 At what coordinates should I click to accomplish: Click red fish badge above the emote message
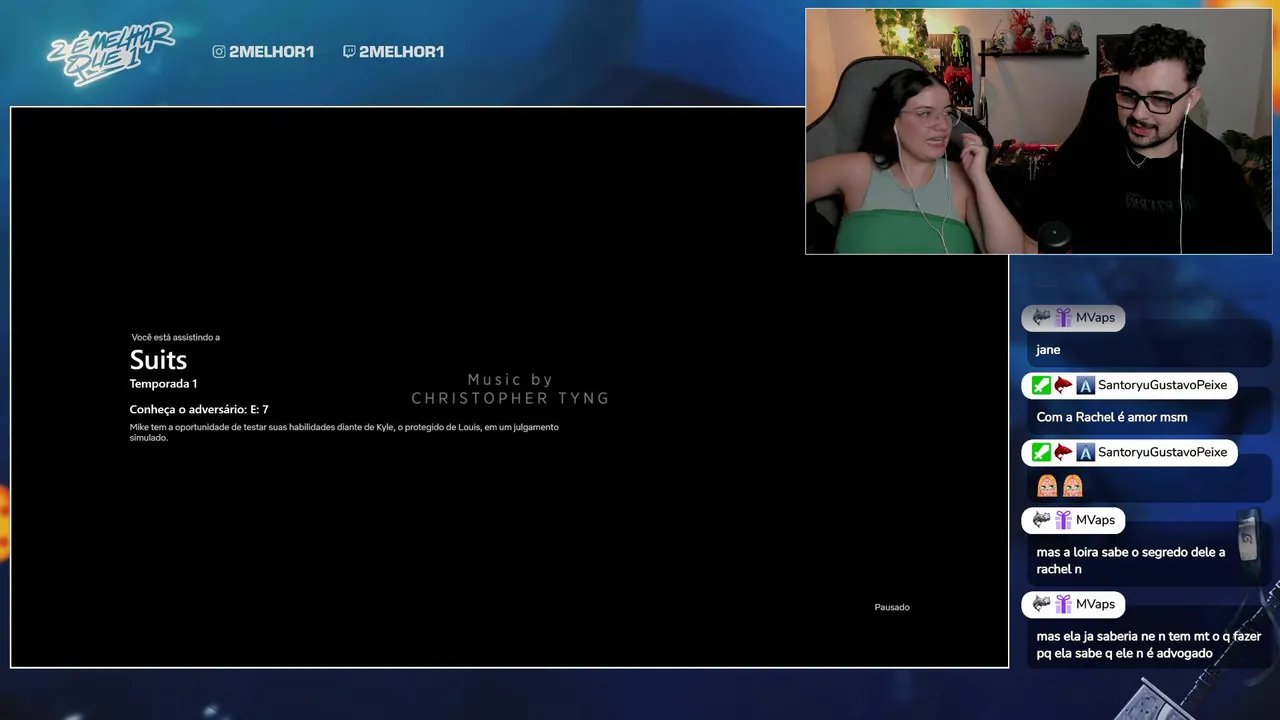tap(1063, 452)
